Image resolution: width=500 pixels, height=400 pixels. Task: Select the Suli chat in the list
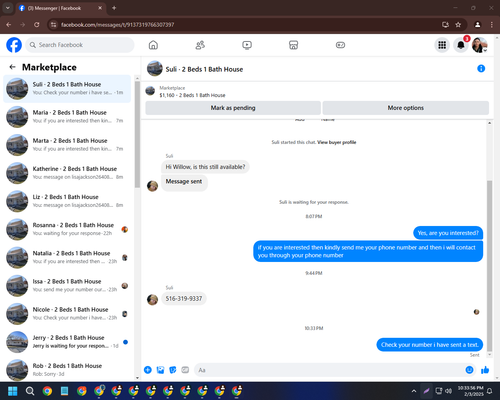click(x=67, y=89)
